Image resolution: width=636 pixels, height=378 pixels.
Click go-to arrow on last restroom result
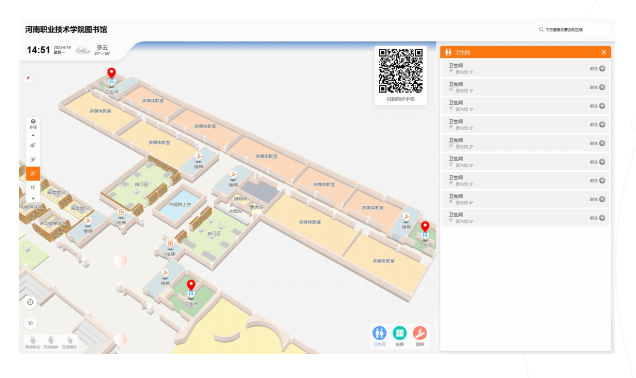click(x=602, y=218)
